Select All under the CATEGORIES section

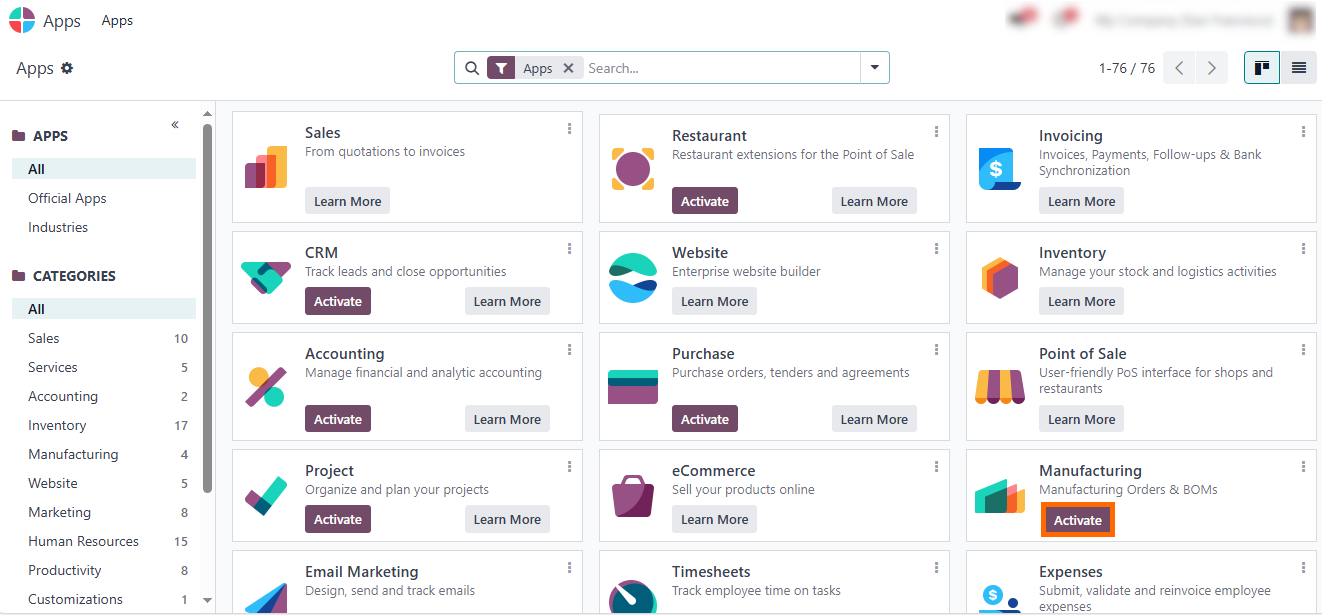(104, 309)
